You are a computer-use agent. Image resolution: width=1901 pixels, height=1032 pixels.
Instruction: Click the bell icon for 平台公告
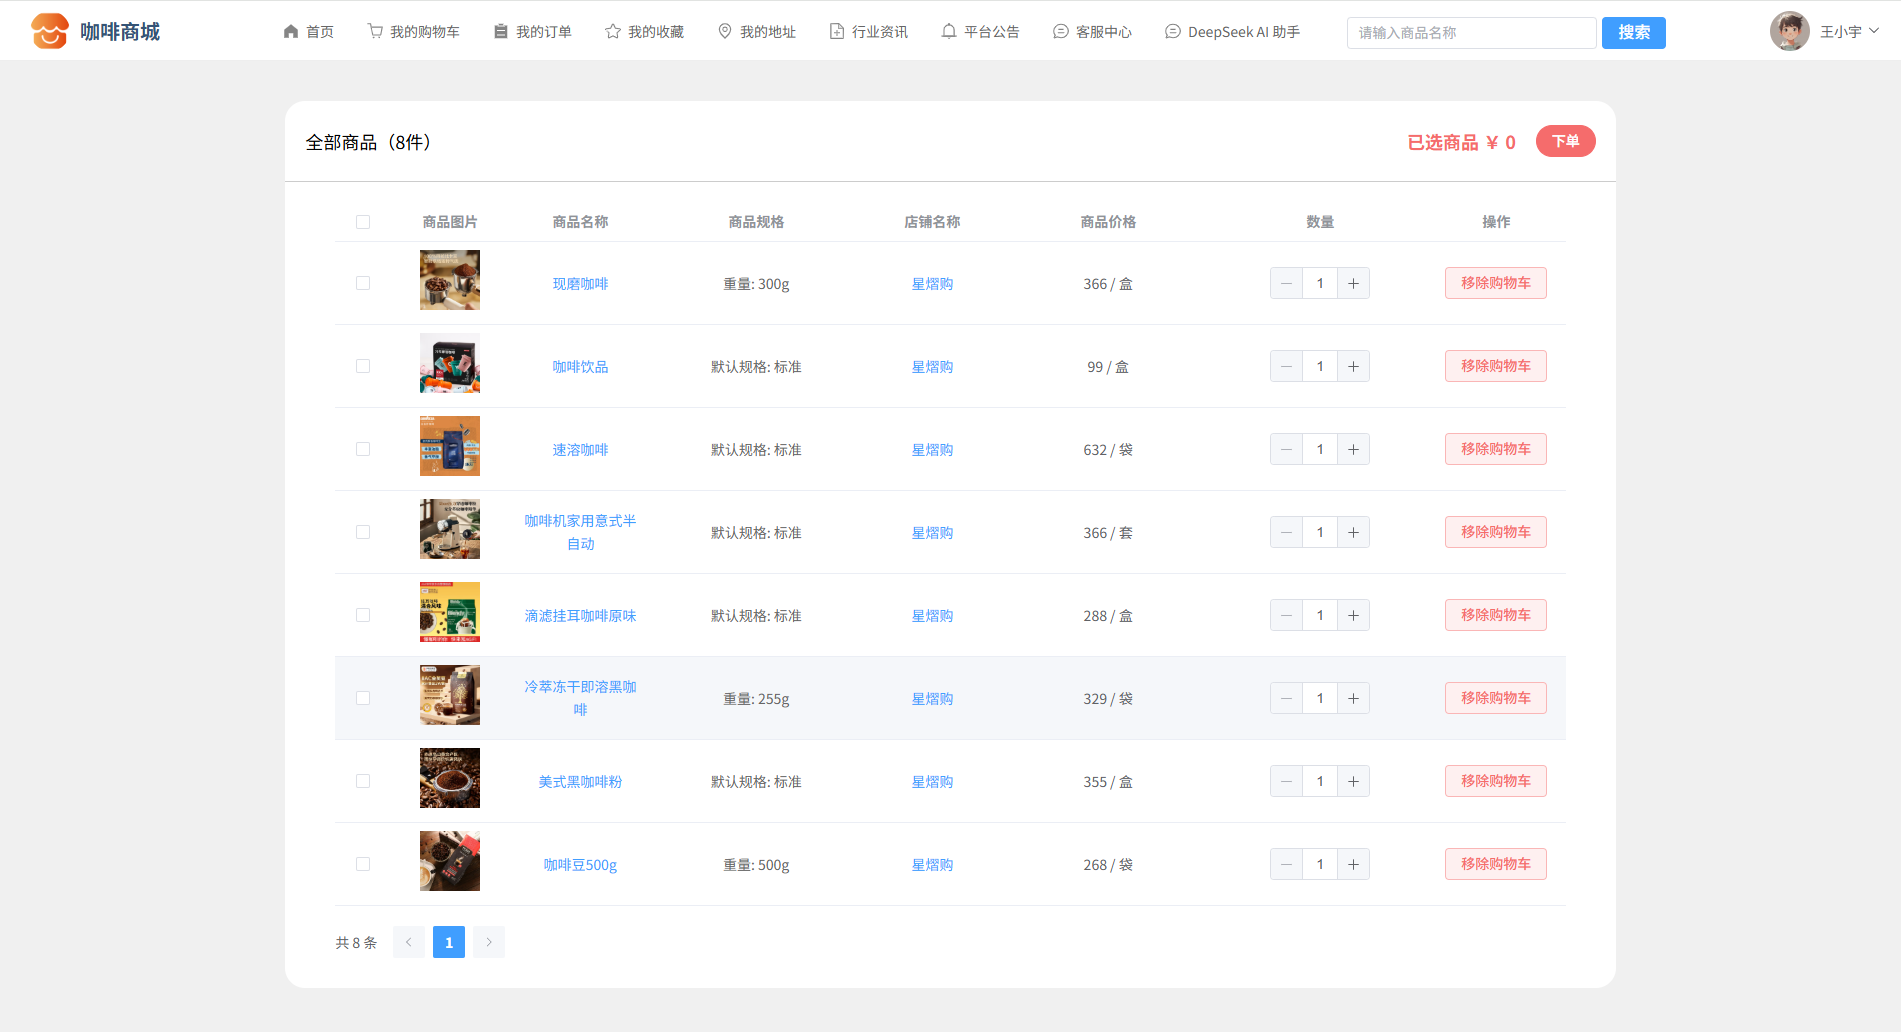tap(949, 32)
